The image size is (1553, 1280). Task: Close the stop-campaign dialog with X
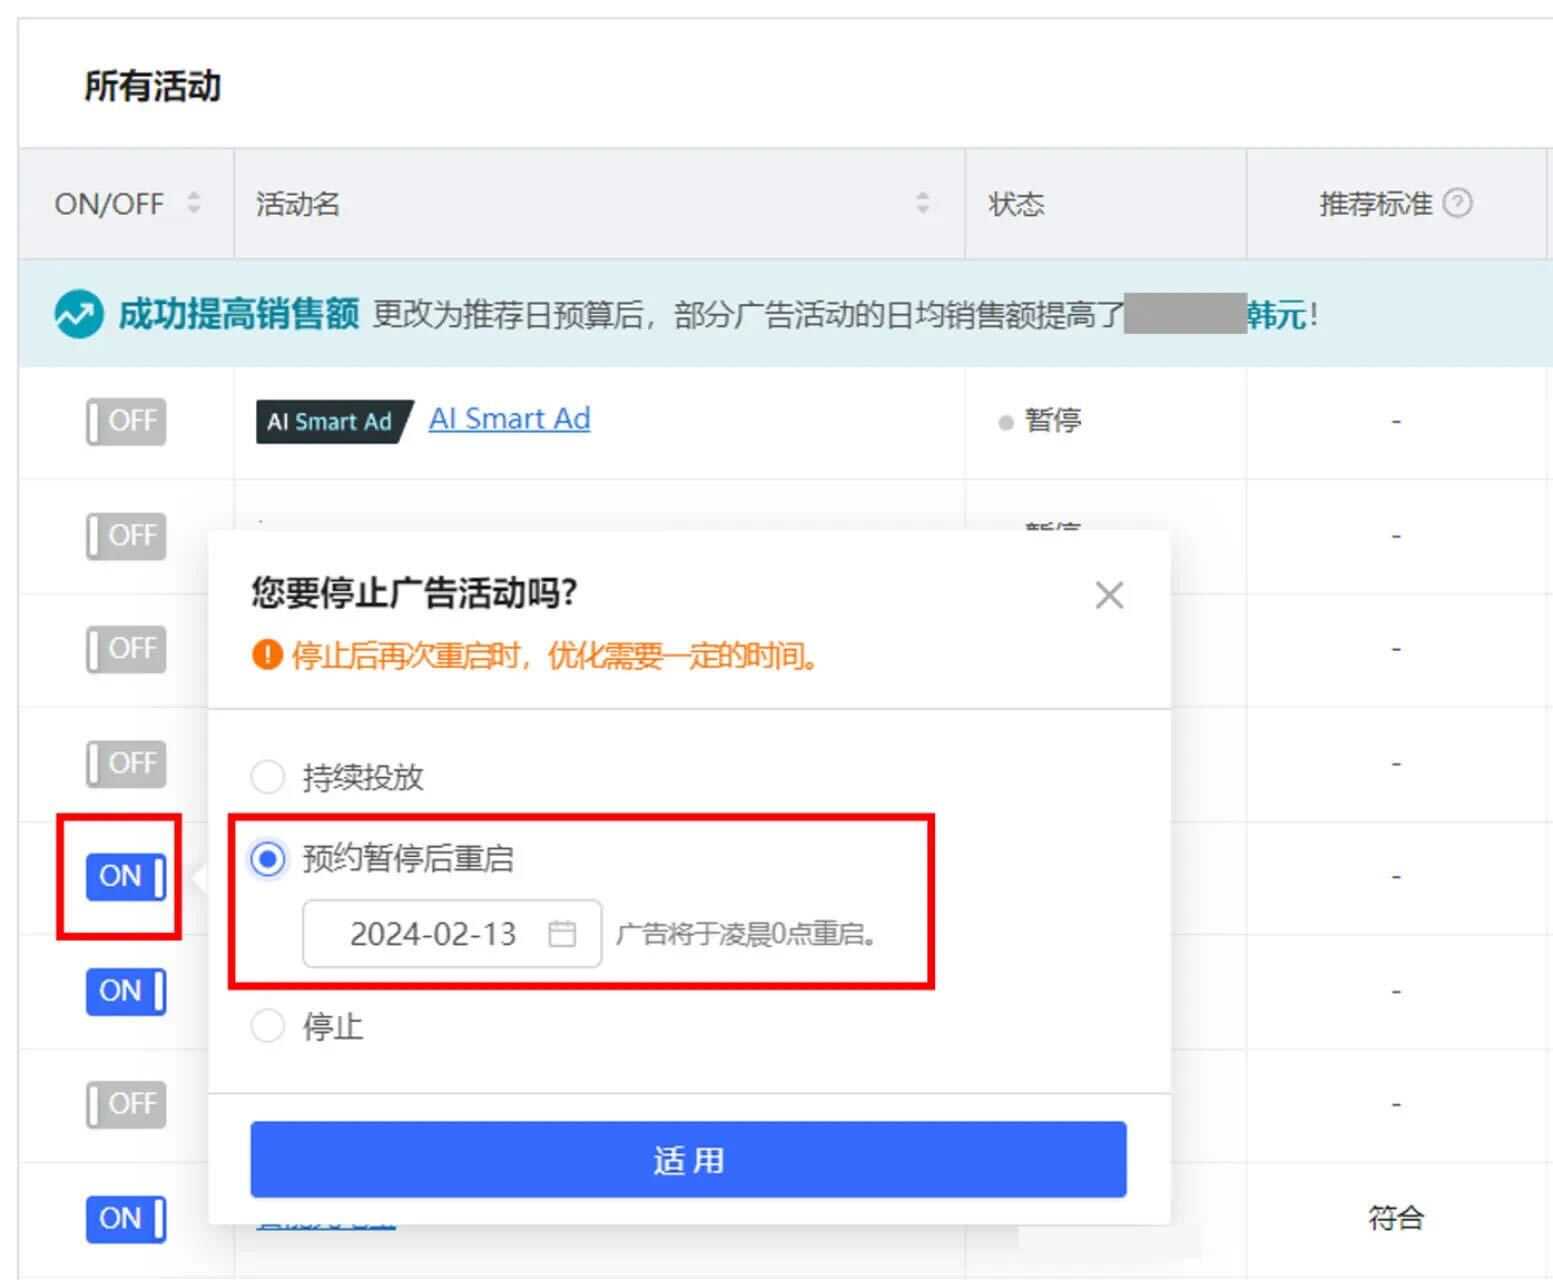pyautogui.click(x=1109, y=595)
